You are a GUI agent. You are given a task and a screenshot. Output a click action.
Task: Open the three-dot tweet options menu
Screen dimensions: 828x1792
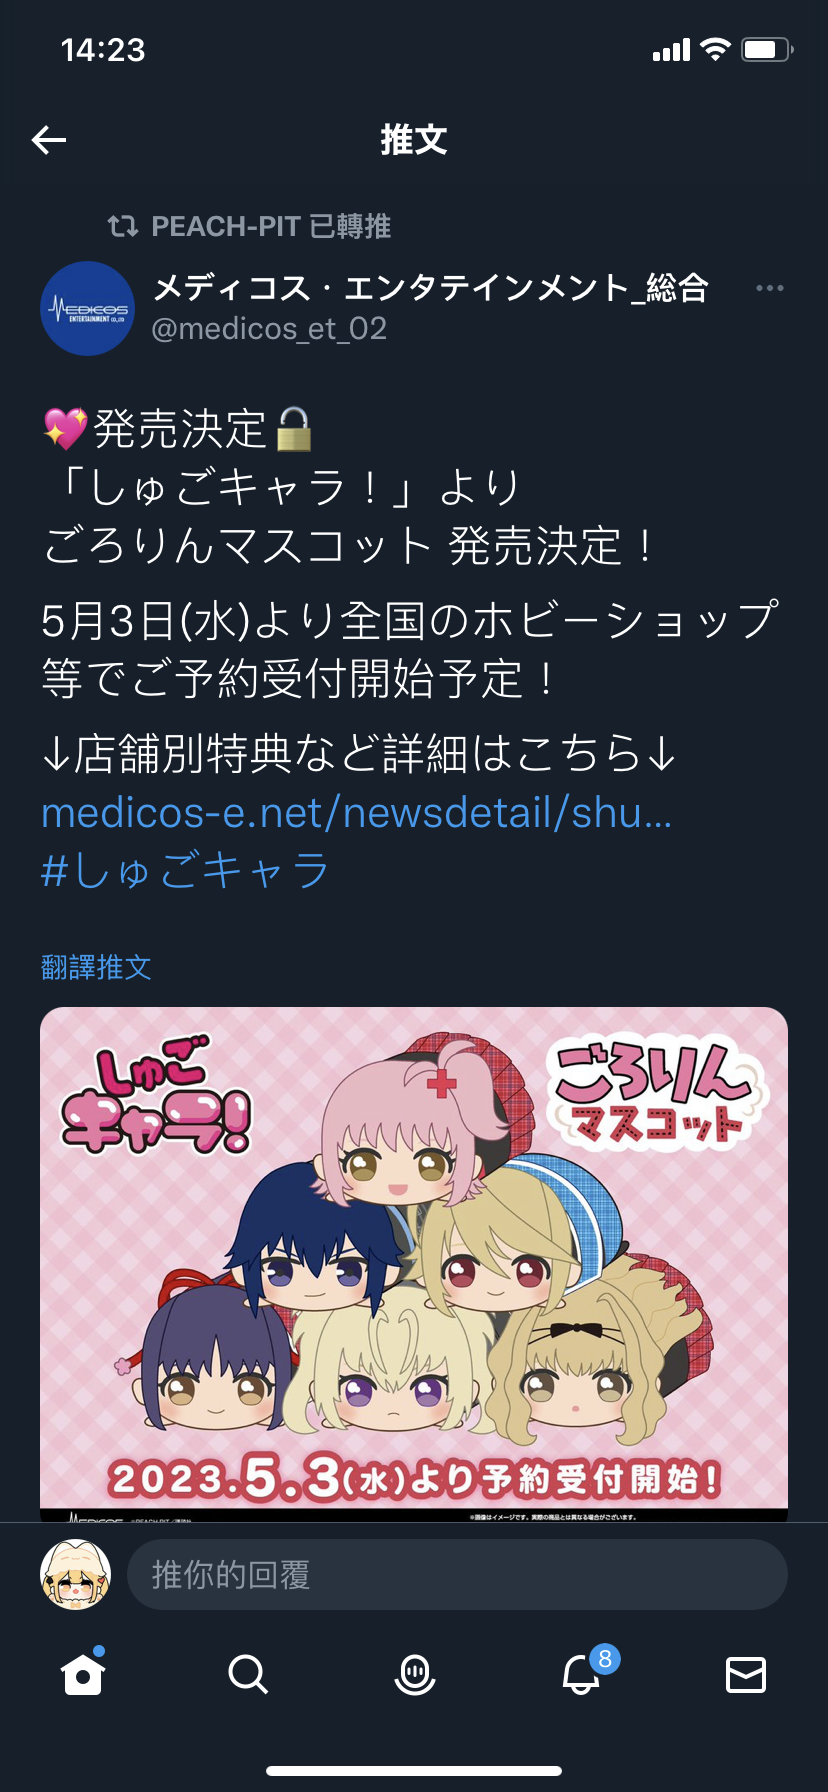[x=770, y=288]
